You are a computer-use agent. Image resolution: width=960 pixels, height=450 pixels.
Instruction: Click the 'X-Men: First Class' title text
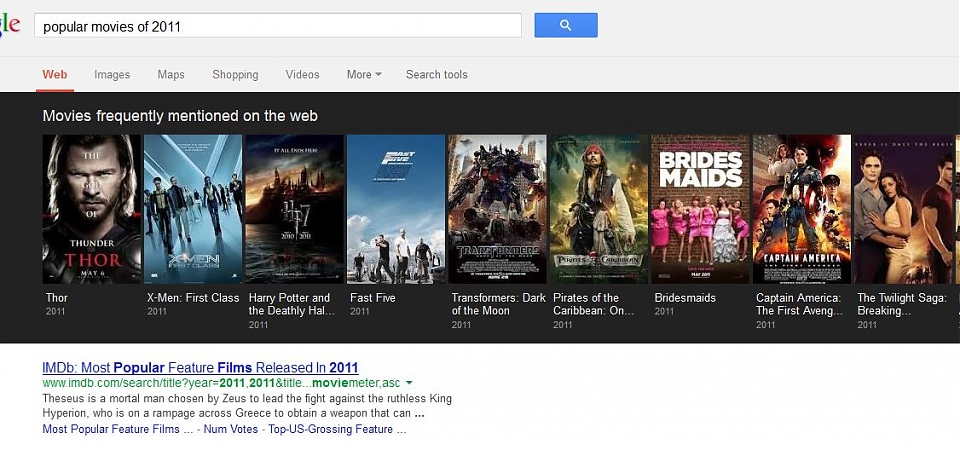pos(193,298)
